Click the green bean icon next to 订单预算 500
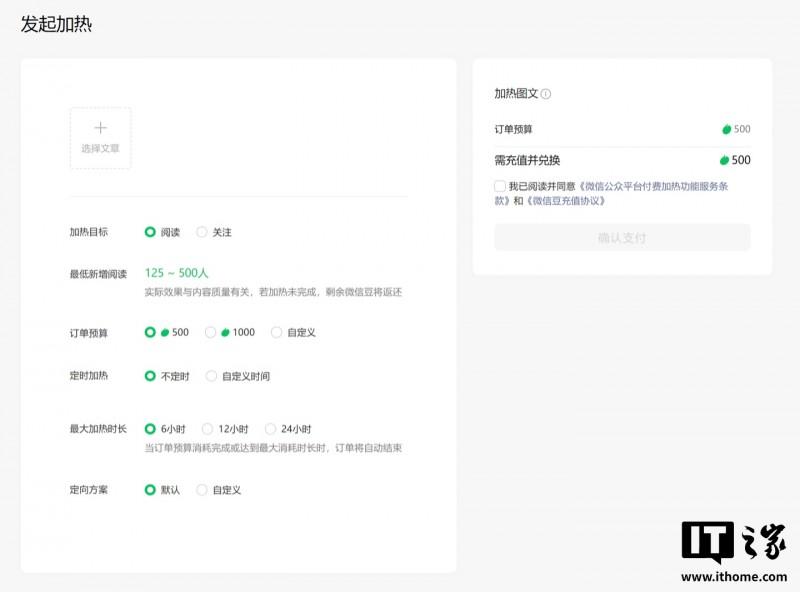The image size is (800, 592). click(x=726, y=129)
